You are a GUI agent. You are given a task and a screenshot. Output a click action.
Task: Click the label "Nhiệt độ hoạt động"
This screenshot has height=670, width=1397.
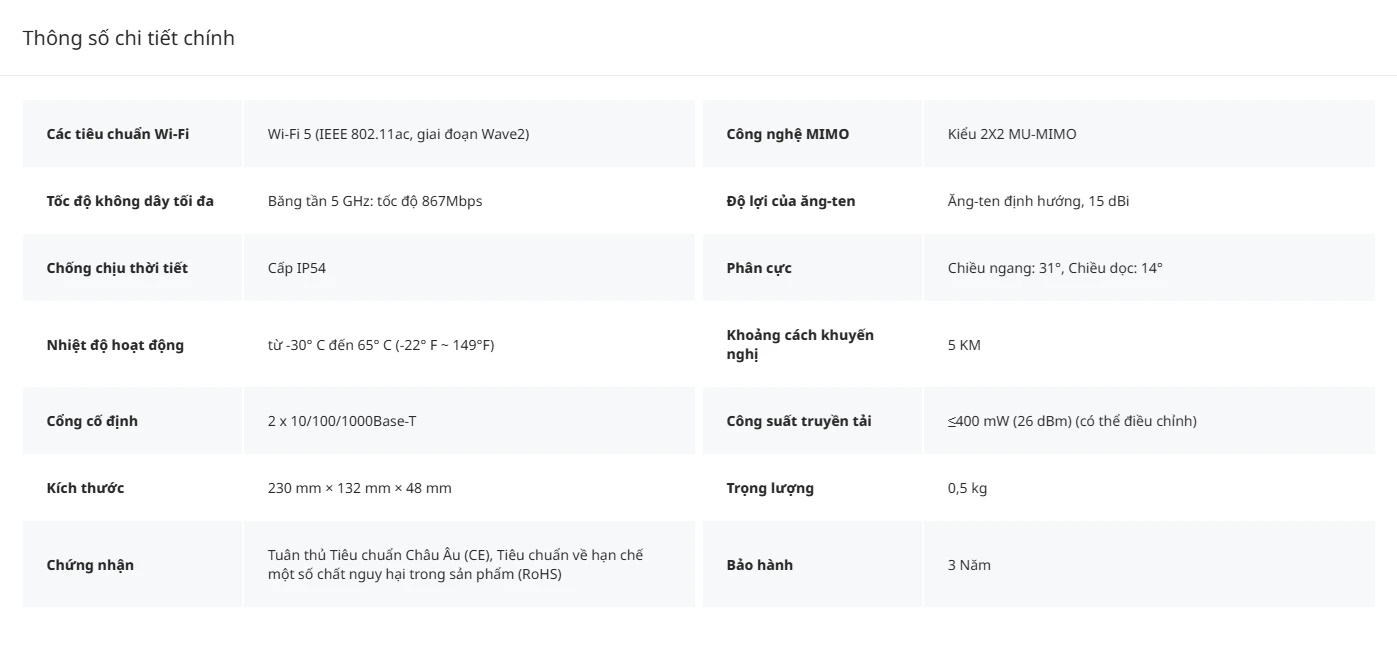[x=115, y=345]
